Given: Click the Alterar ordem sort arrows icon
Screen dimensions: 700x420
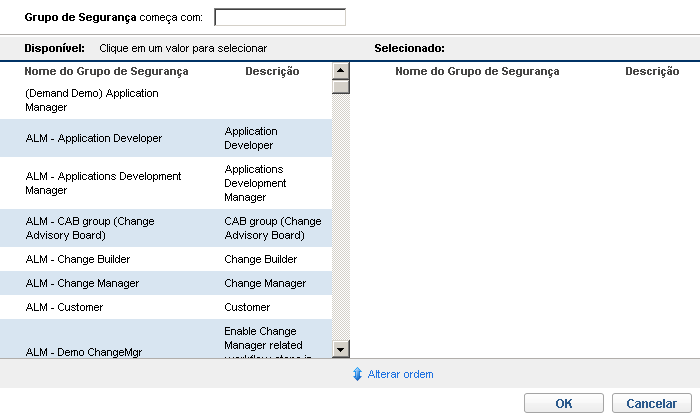Looking at the screenshot, I should point(357,374).
